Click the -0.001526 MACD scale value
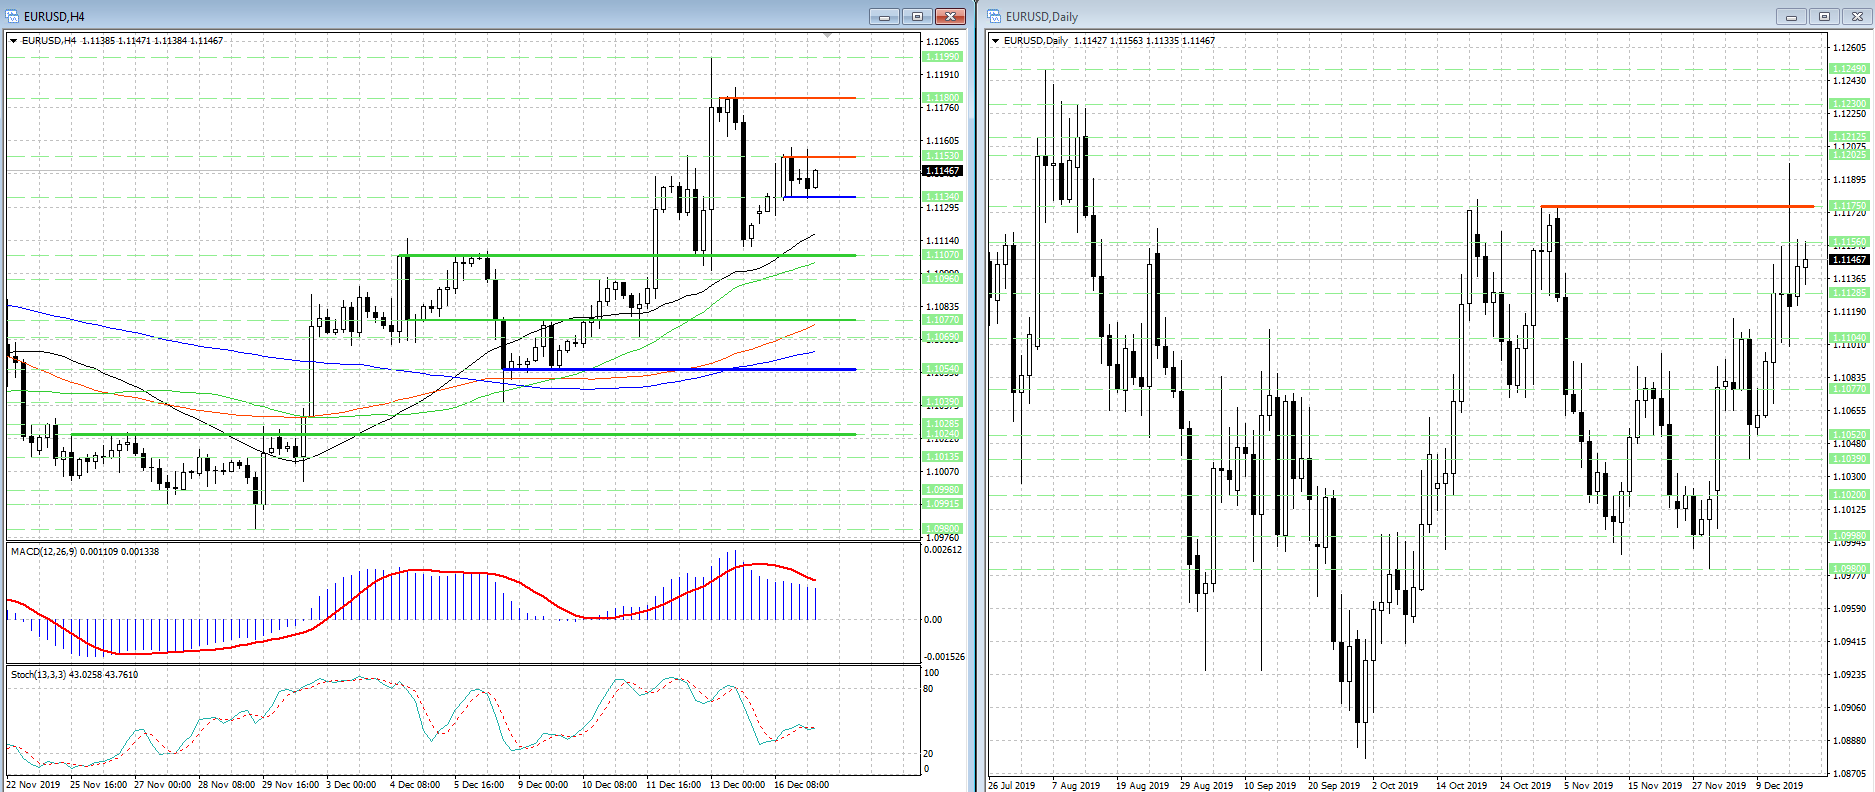 pyautogui.click(x=944, y=657)
